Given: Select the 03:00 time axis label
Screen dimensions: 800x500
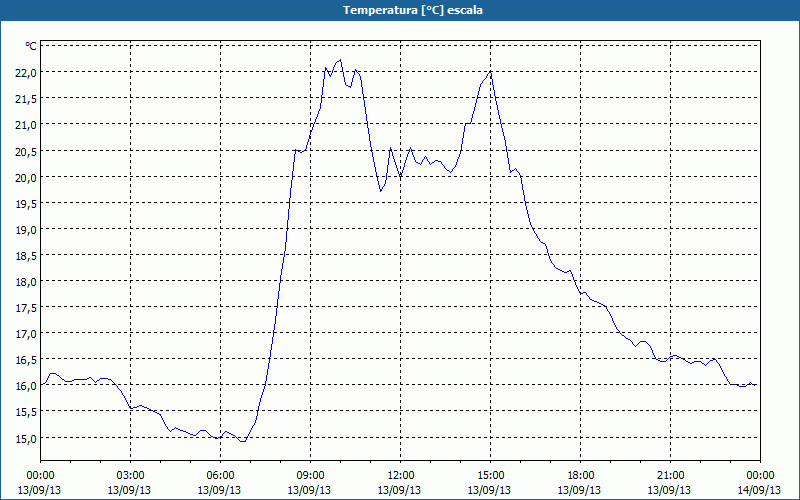Looking at the screenshot, I should click(130, 476).
